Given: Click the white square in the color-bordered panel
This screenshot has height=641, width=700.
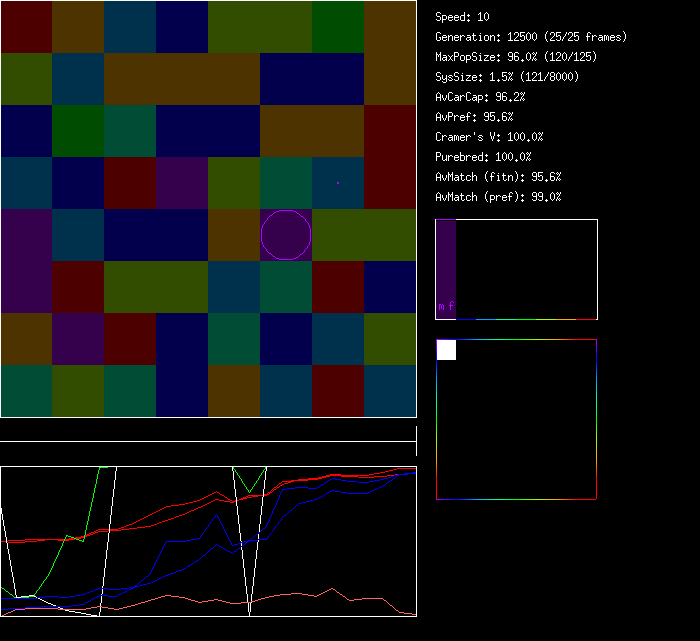Looking at the screenshot, I should [x=446, y=350].
